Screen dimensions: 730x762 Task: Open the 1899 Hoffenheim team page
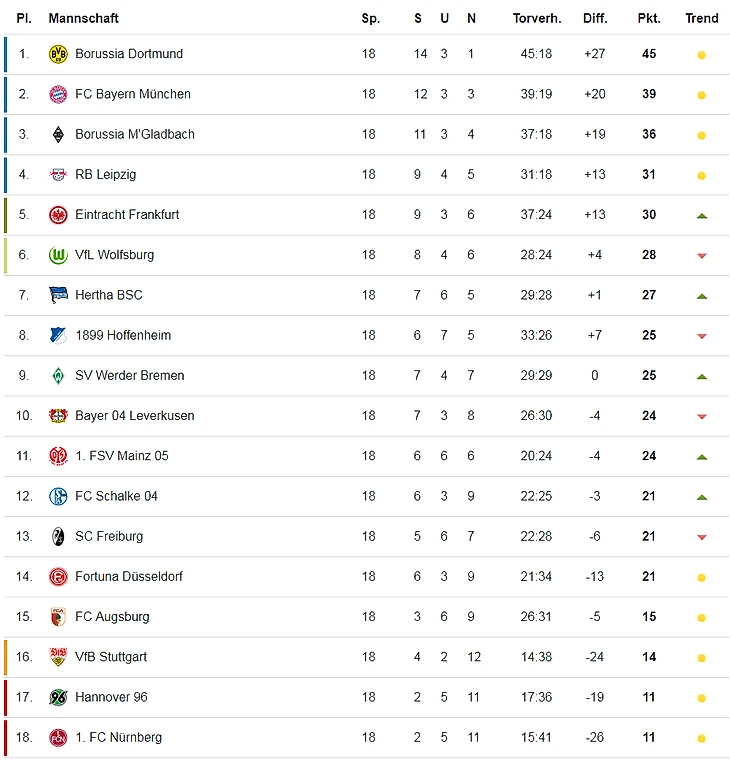pos(123,335)
